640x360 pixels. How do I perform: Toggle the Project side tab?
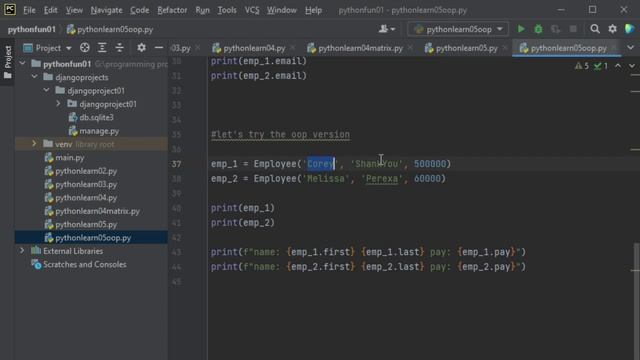tap(7, 62)
